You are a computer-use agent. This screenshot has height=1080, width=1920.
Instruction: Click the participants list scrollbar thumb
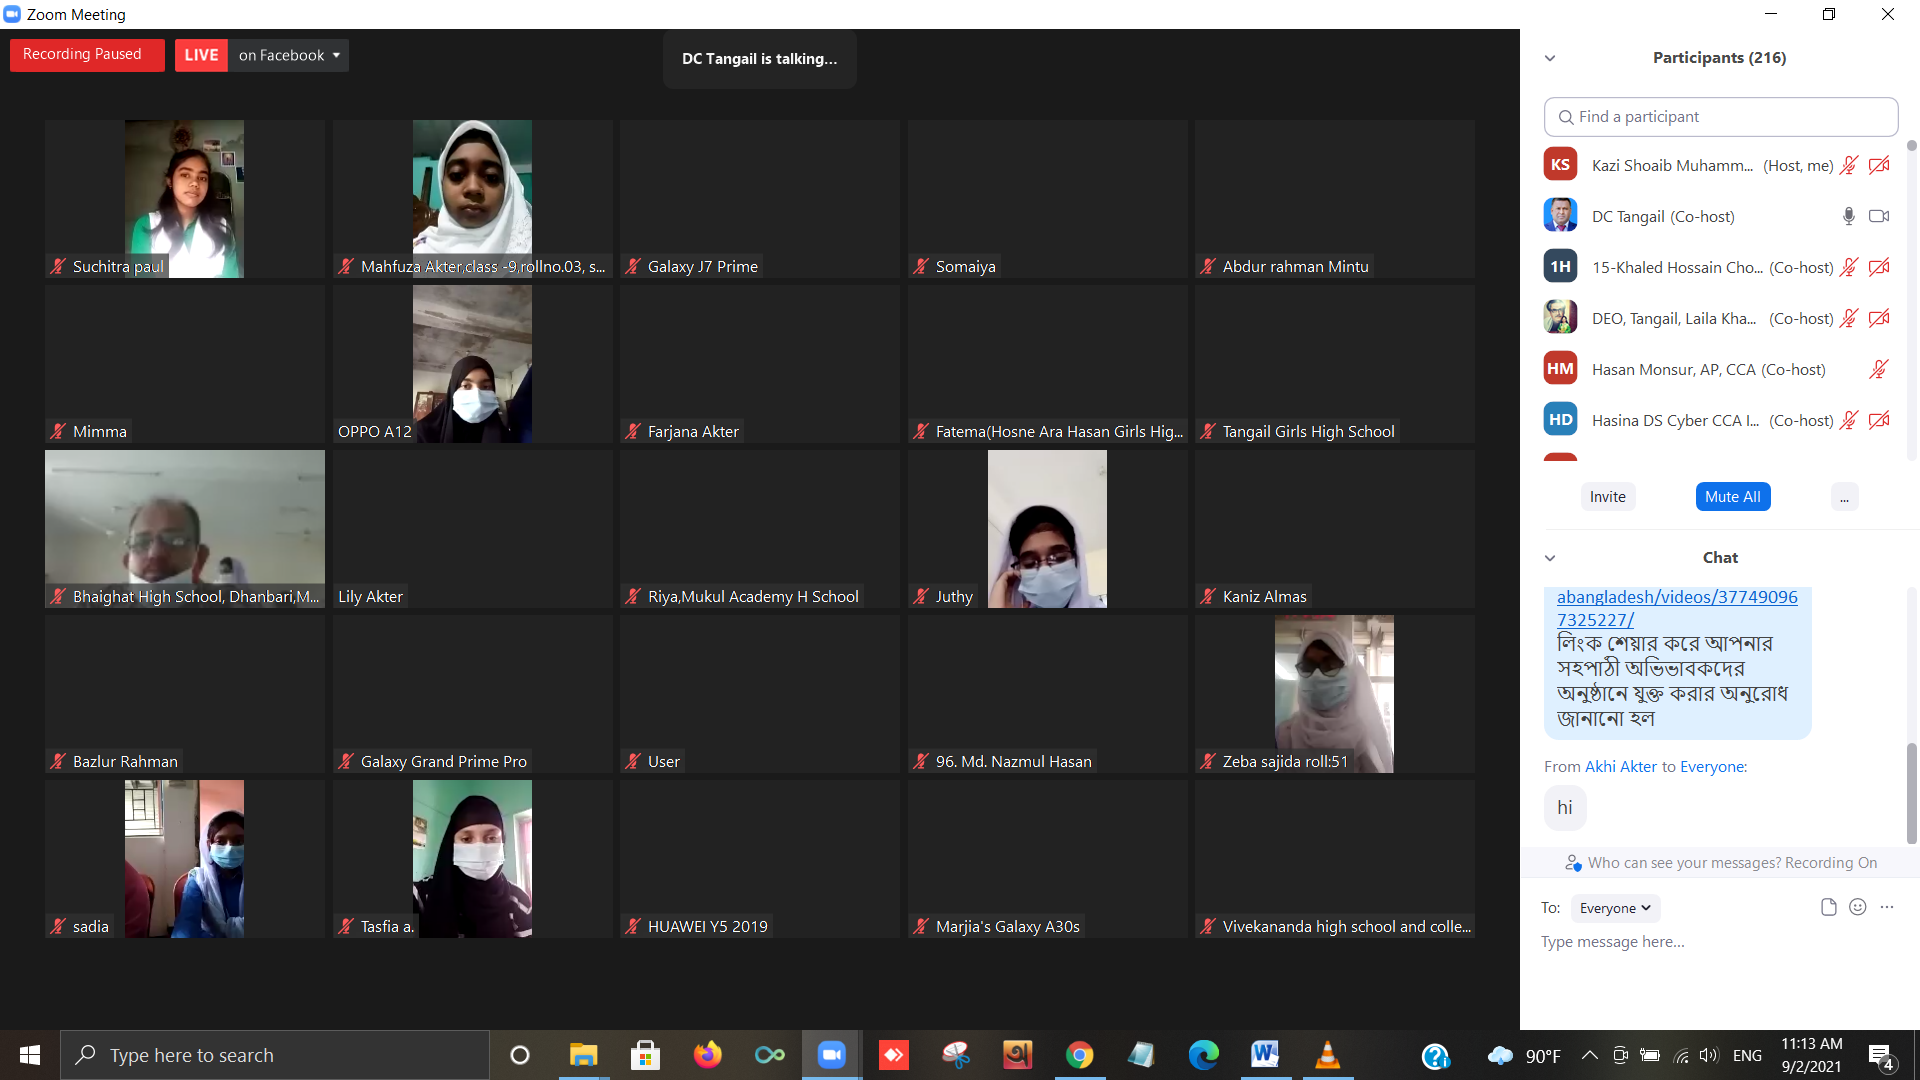point(1912,146)
